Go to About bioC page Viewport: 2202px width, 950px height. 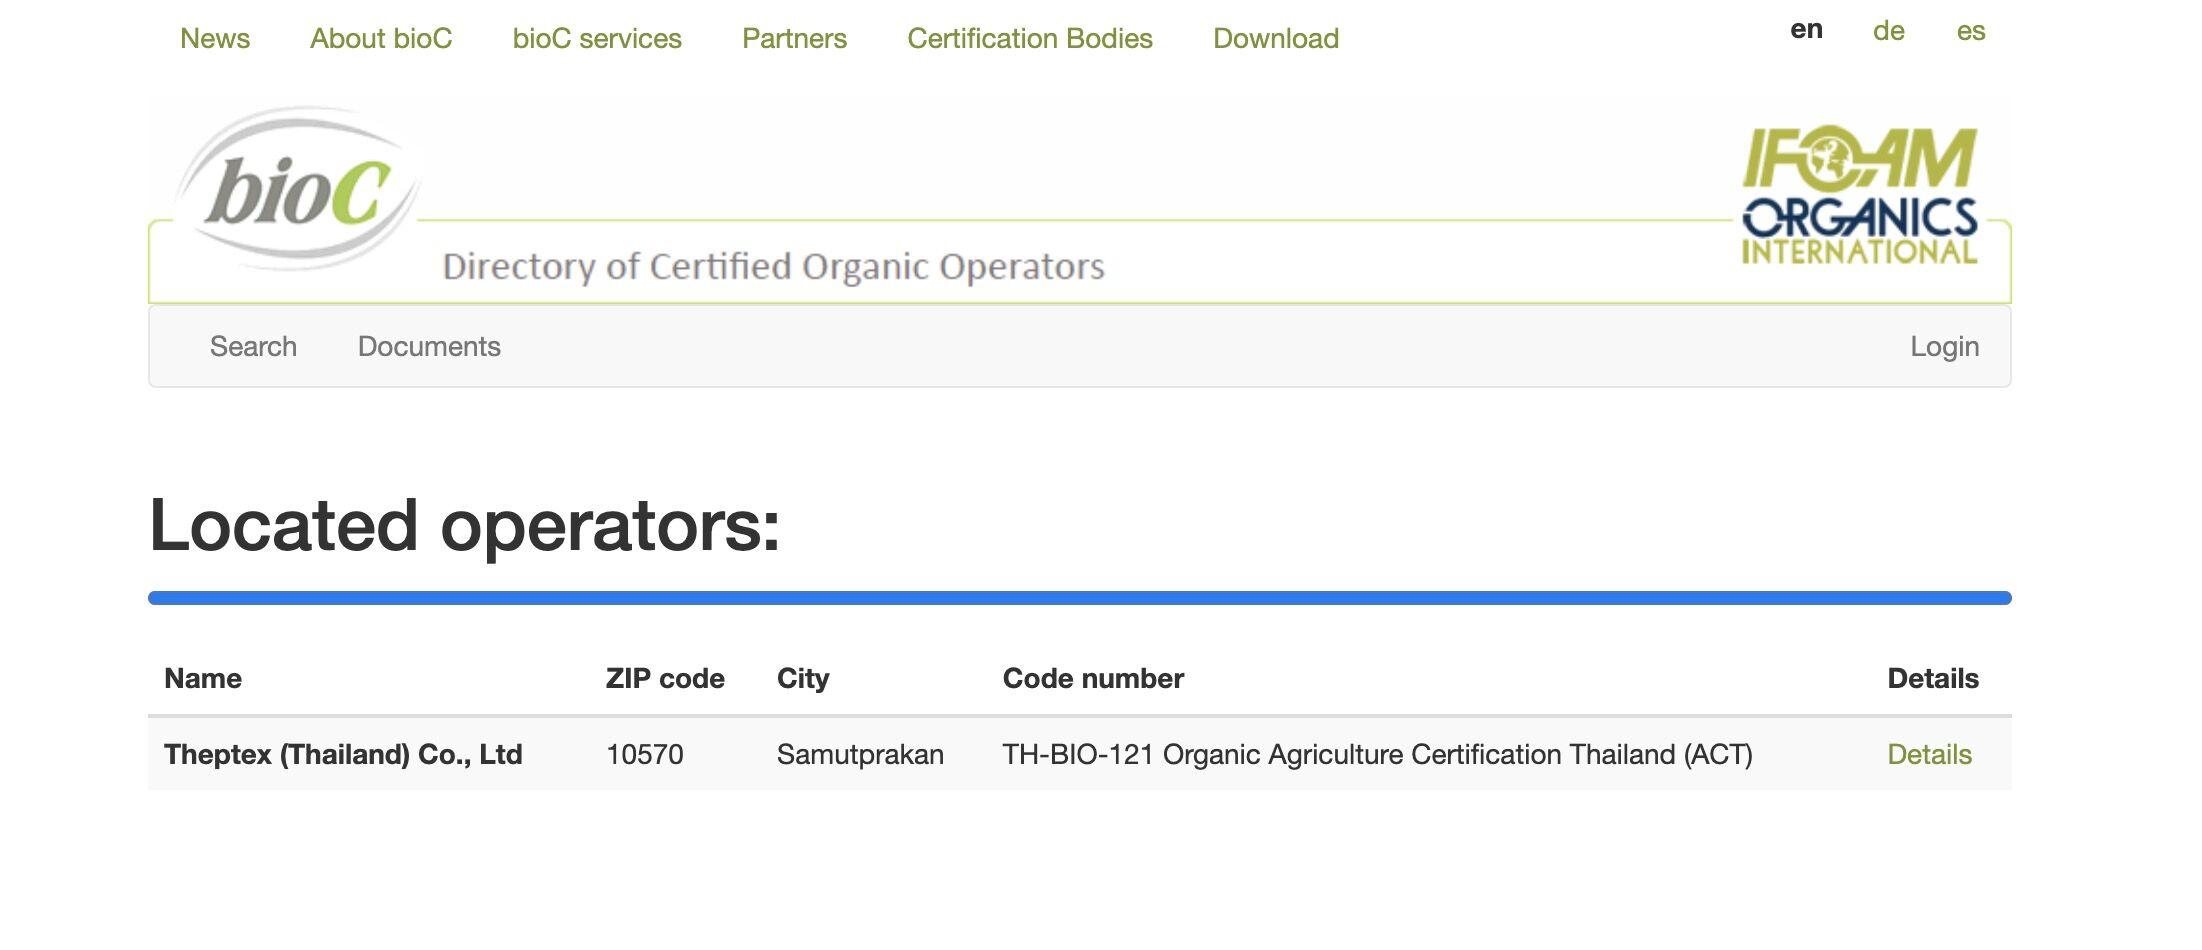[x=381, y=39]
